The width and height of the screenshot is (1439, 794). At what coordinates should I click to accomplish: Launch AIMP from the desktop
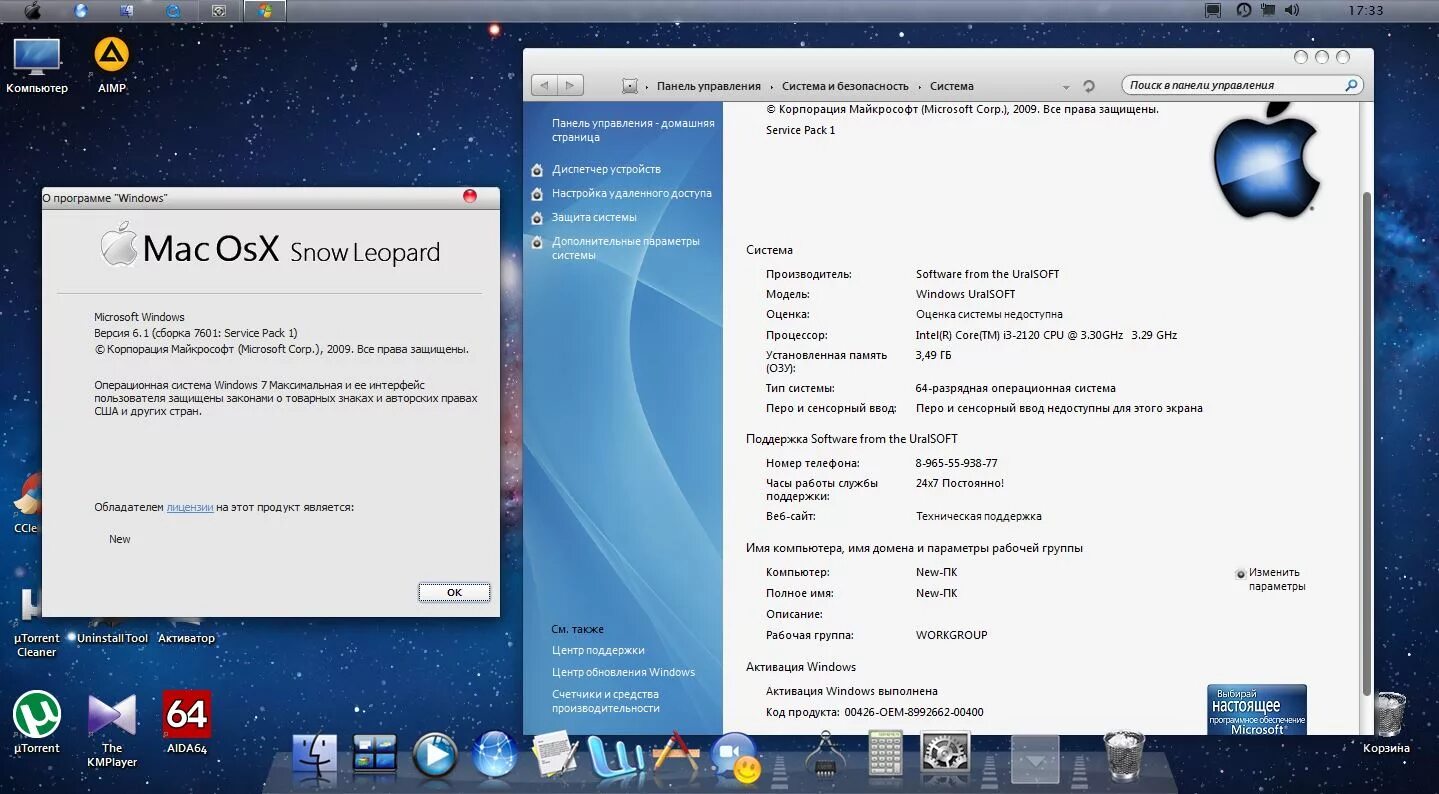pyautogui.click(x=112, y=66)
